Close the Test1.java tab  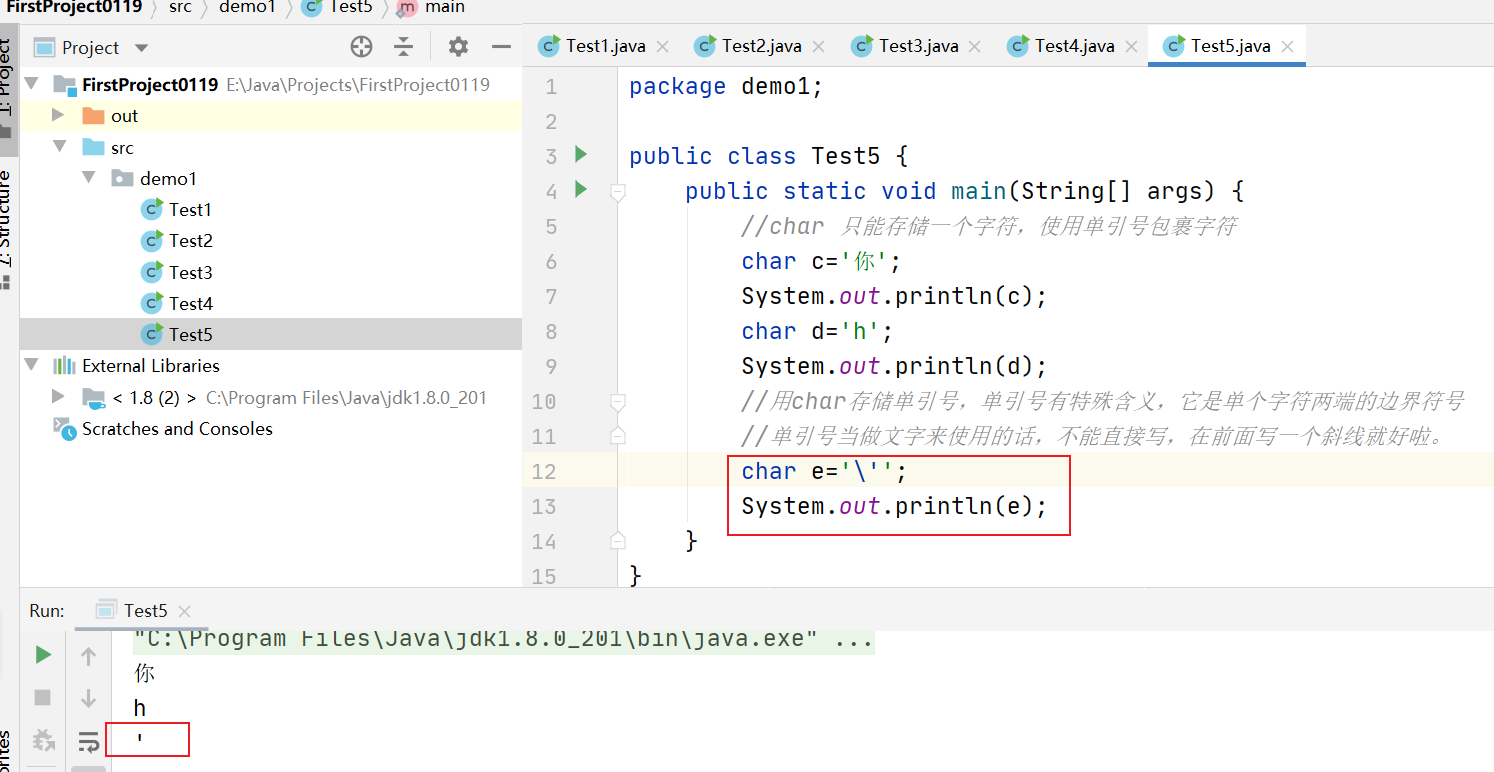(x=664, y=47)
